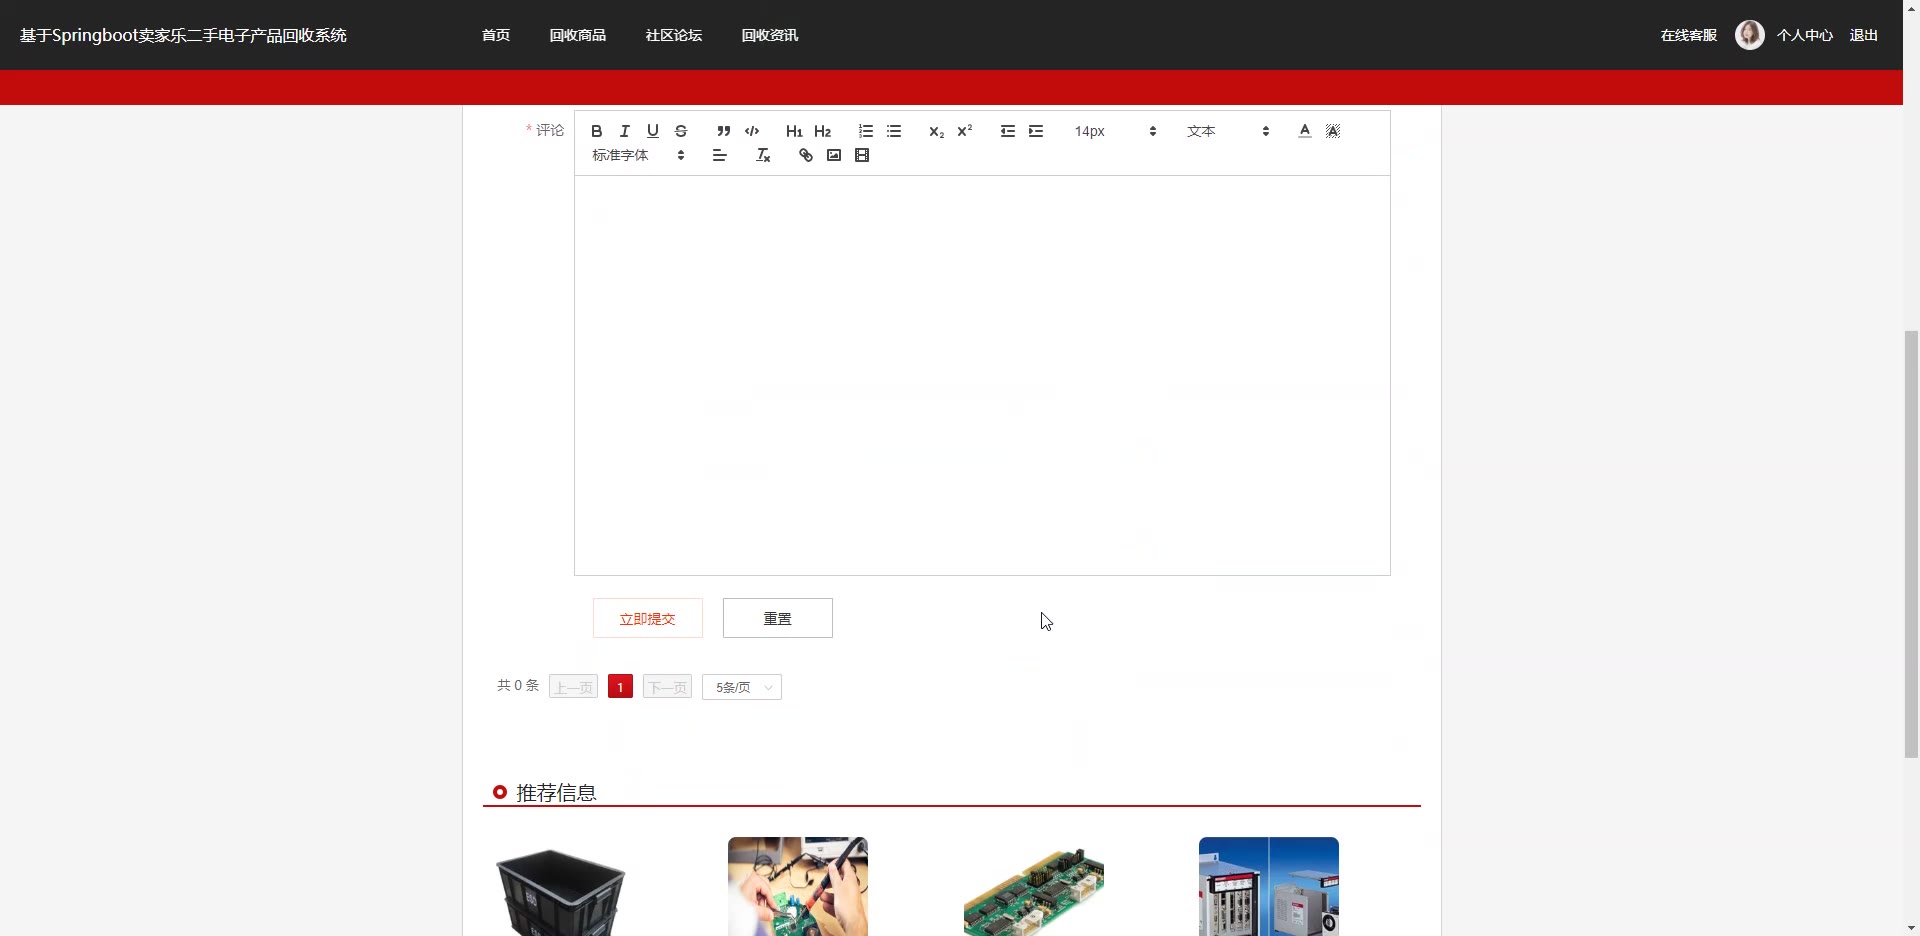
Task: Expand the 标准字体 font family dropdown
Action: pyautogui.click(x=638, y=155)
